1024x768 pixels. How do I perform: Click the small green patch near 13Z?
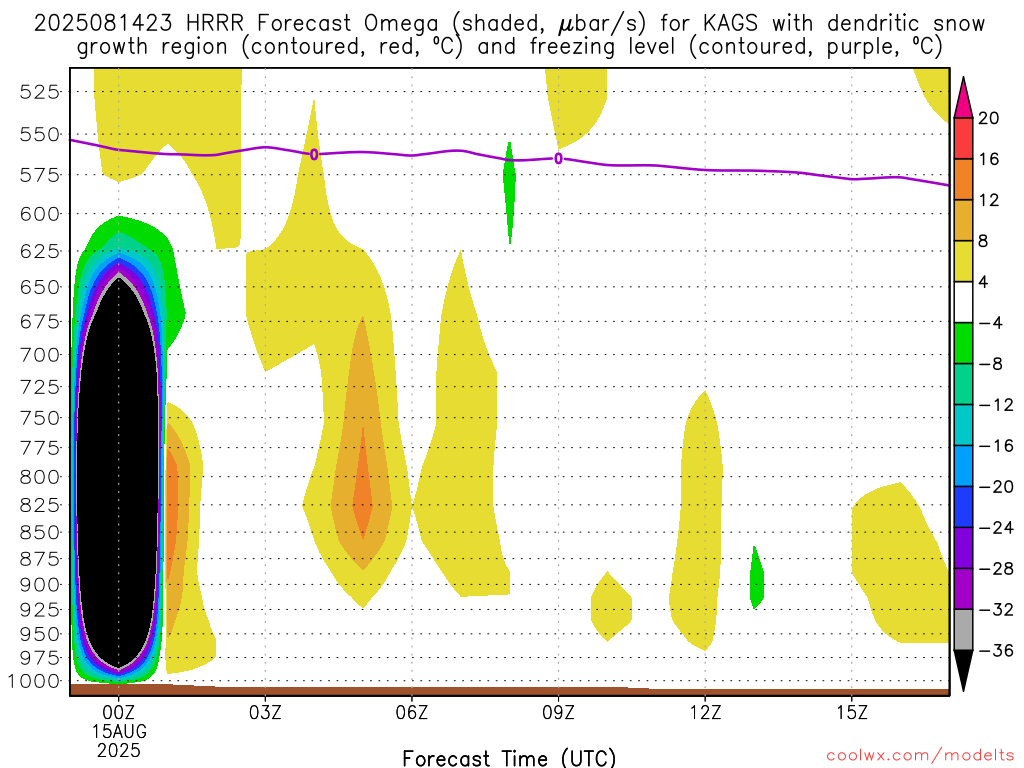tap(756, 578)
